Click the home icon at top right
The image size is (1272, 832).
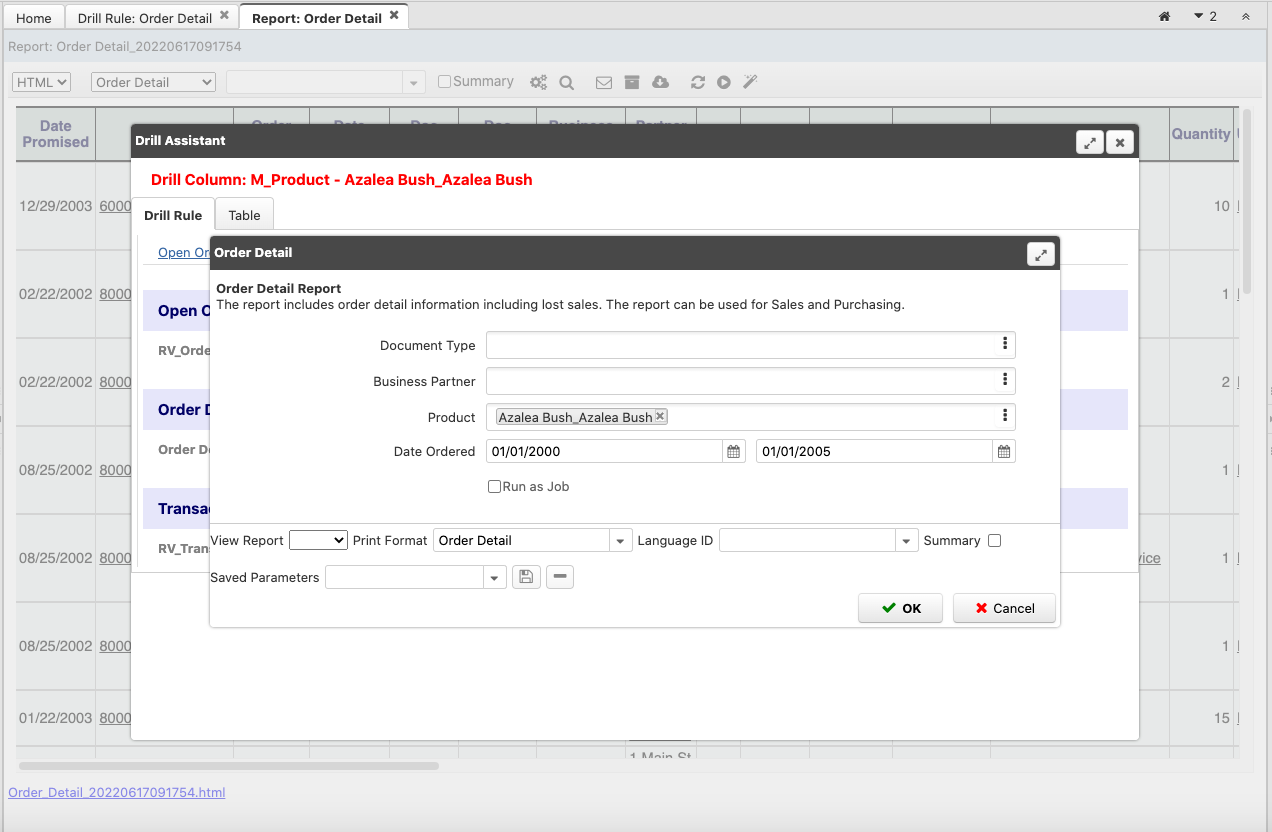pos(1164,17)
